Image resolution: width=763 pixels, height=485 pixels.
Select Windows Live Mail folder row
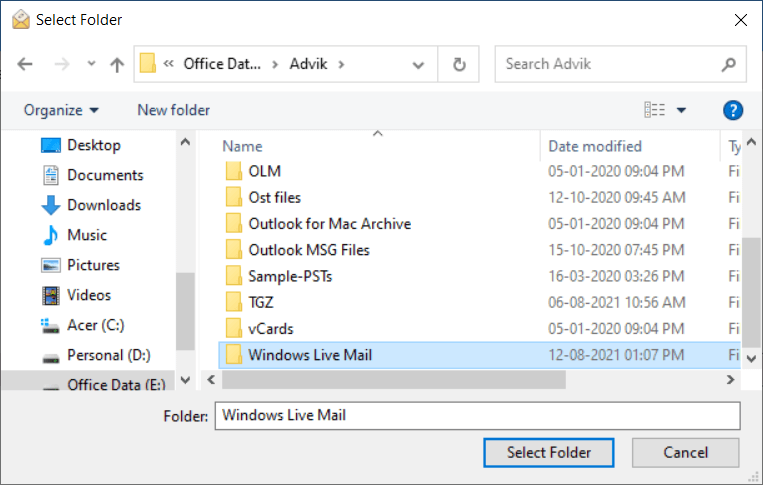tap(479, 355)
